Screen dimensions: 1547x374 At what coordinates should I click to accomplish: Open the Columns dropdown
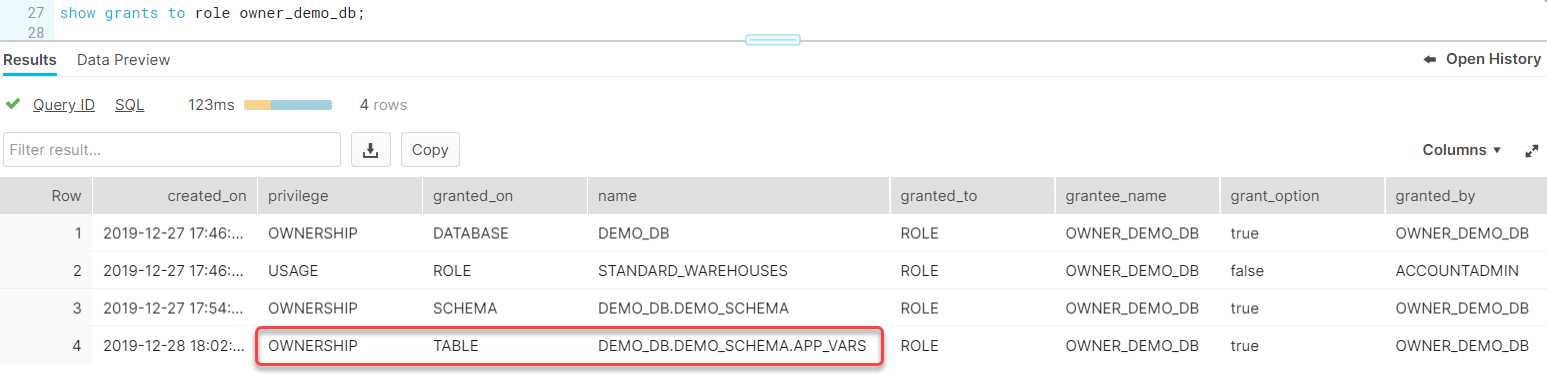tap(1462, 150)
